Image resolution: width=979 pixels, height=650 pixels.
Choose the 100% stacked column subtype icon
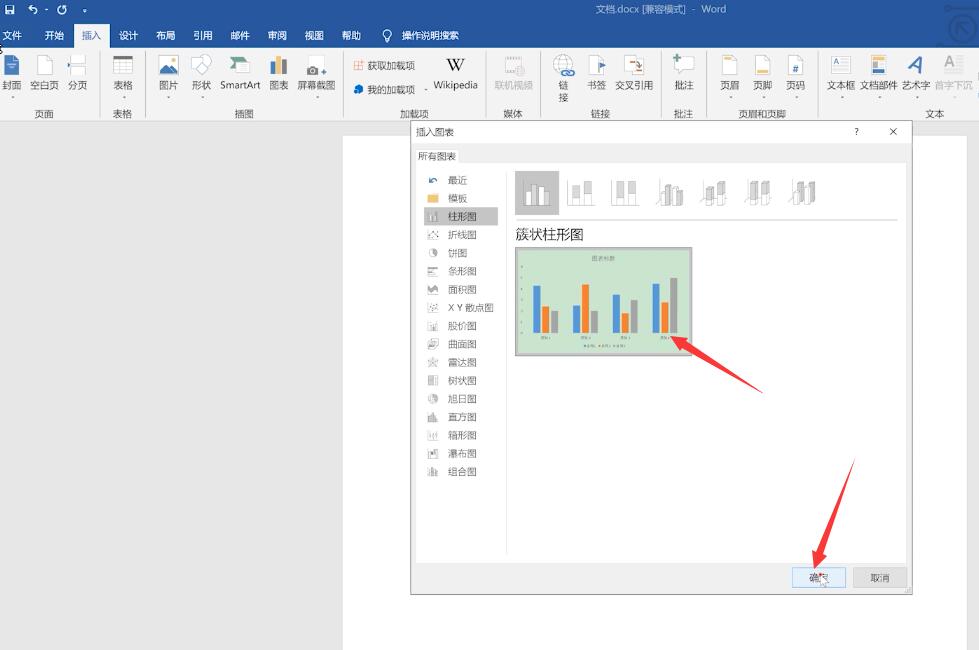click(x=624, y=193)
